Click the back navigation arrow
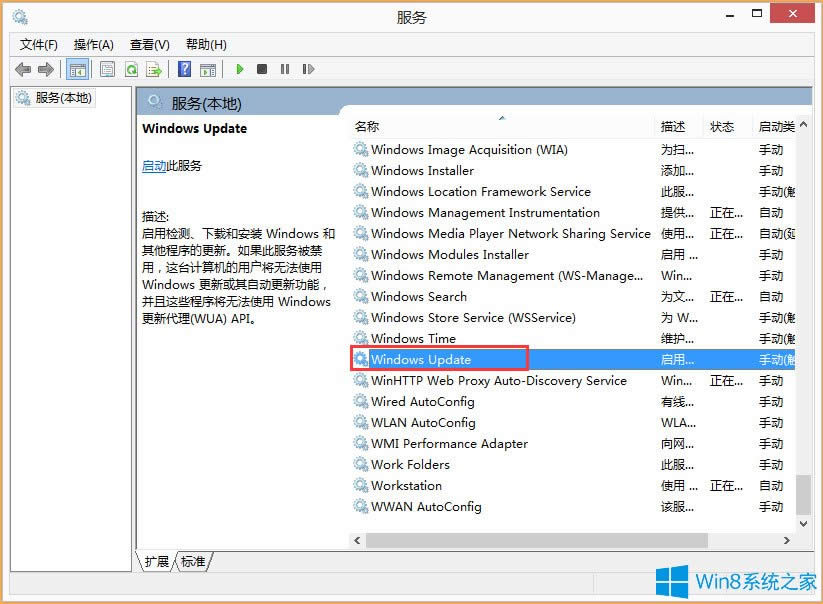823x604 pixels. [23, 68]
